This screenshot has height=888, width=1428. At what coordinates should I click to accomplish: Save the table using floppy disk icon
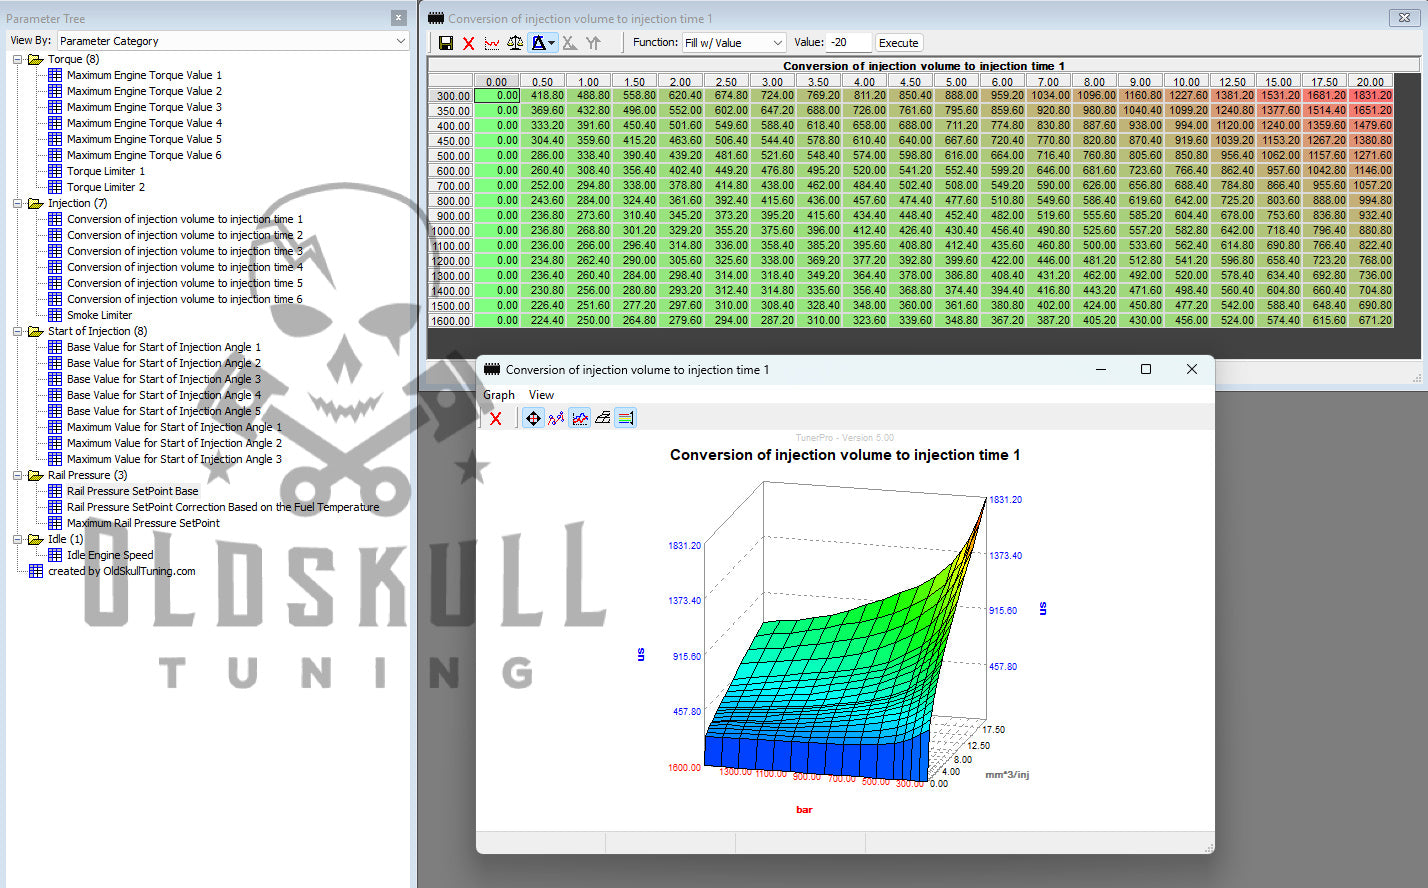(446, 43)
